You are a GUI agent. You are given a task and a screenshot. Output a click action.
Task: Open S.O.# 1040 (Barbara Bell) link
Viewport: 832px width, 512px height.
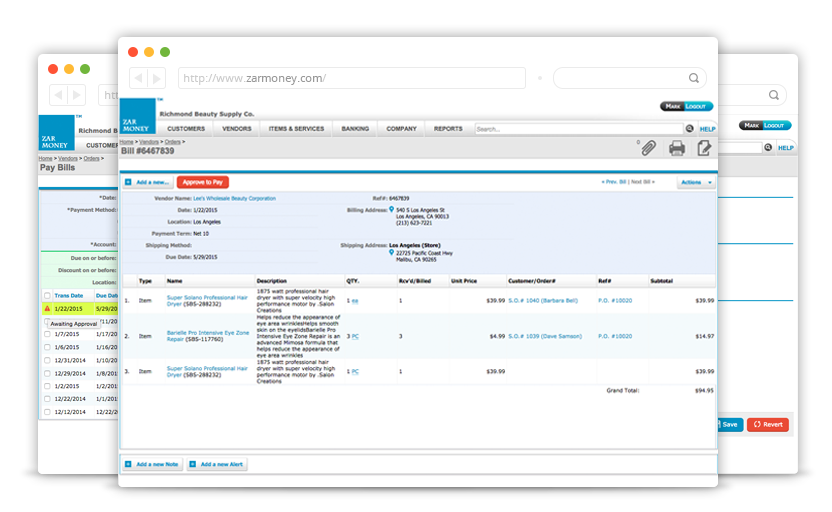pos(542,300)
